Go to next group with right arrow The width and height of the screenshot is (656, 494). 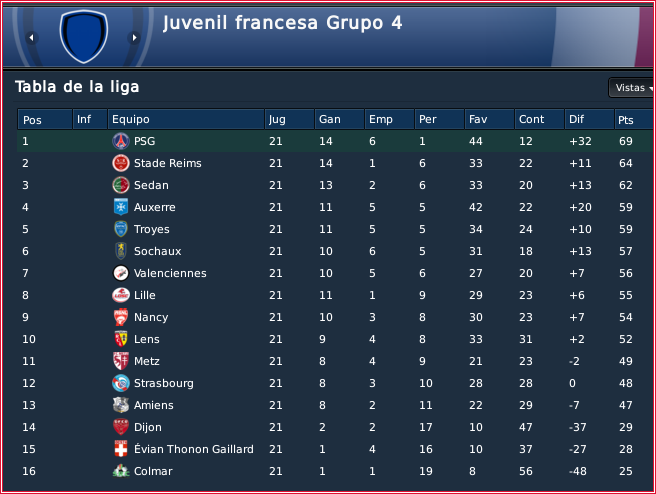tap(134, 38)
